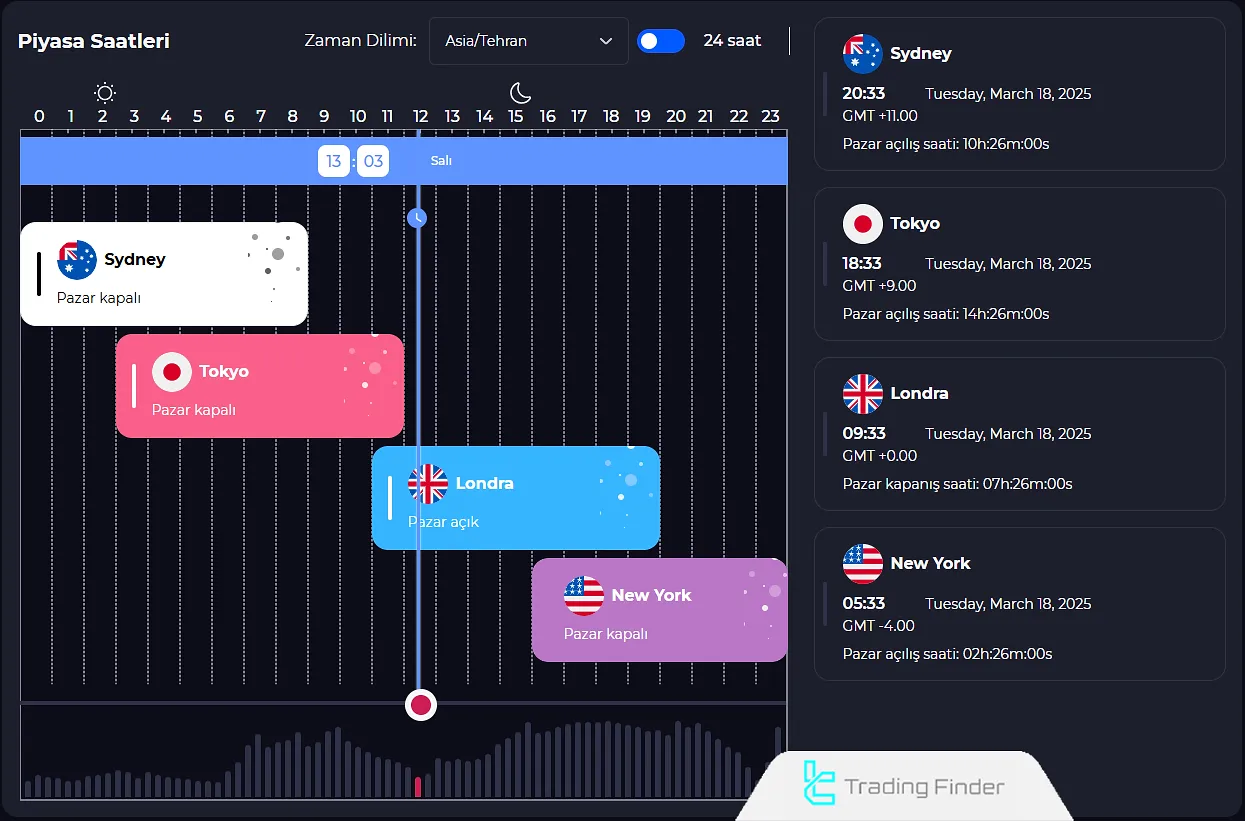The image size is (1245, 821).
Task: Open the Londra card in right panel
Action: (1019, 434)
